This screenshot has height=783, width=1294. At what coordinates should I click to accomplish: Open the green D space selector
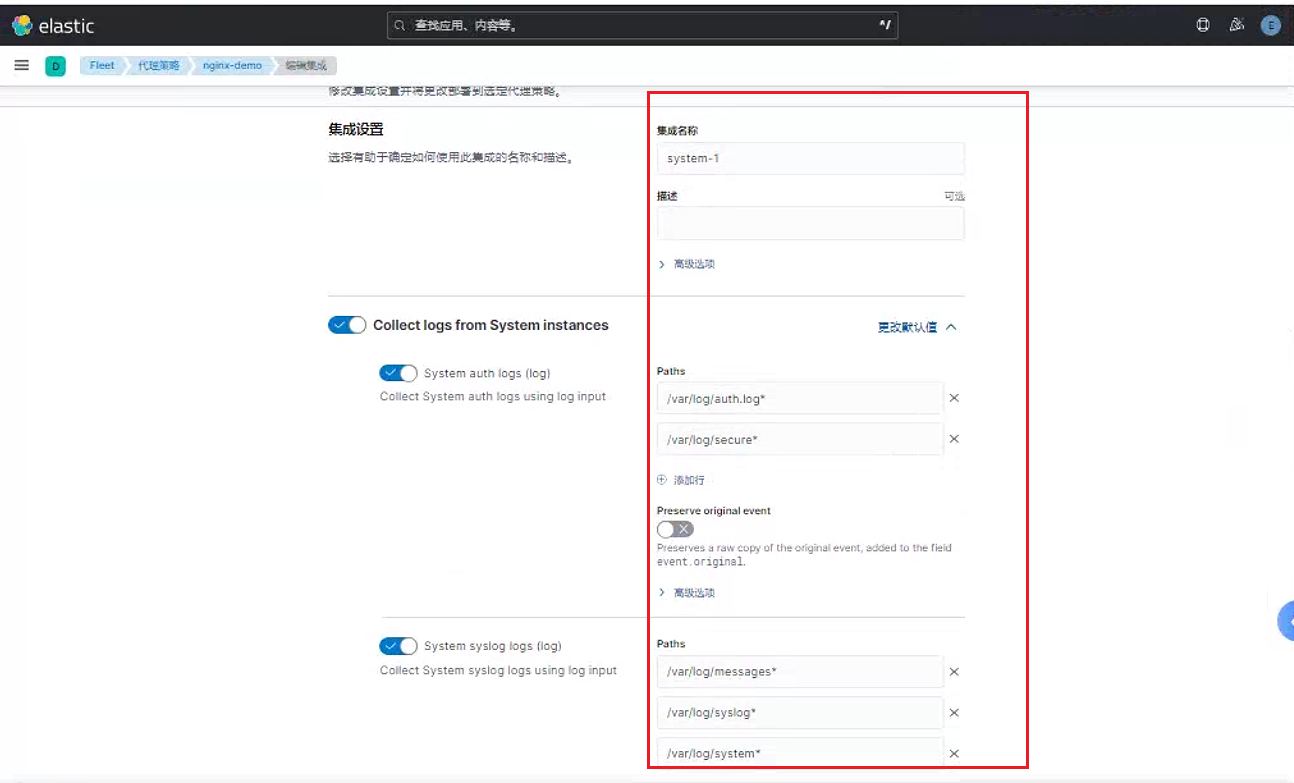coord(55,66)
